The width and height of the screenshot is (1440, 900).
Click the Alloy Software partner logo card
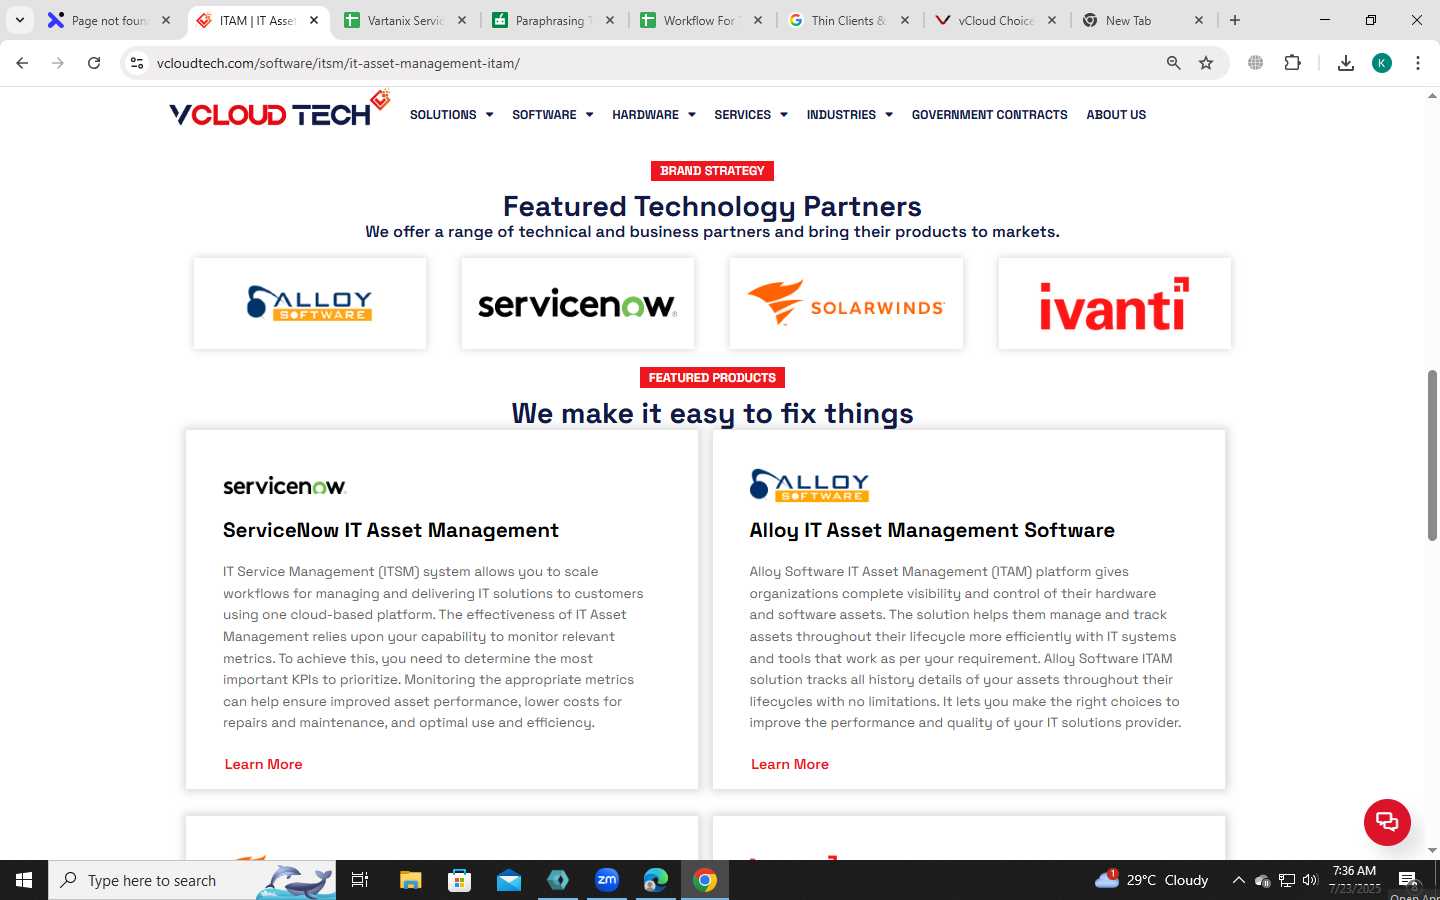[x=310, y=303]
